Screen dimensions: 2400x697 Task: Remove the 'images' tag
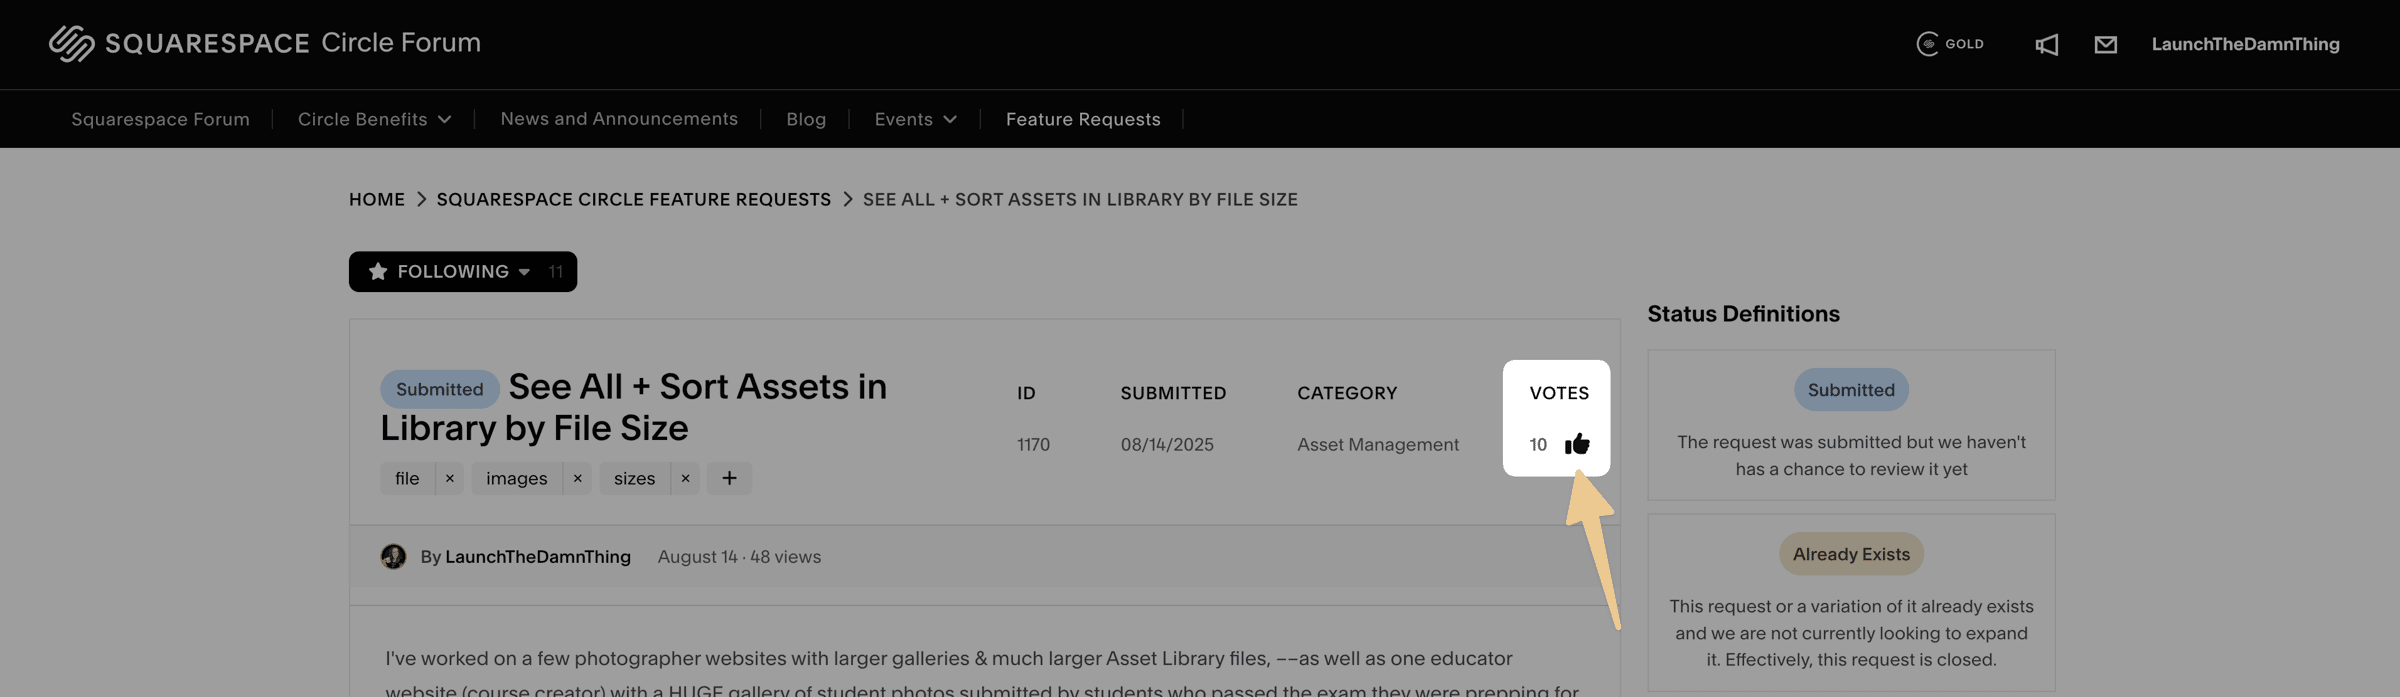tap(577, 478)
